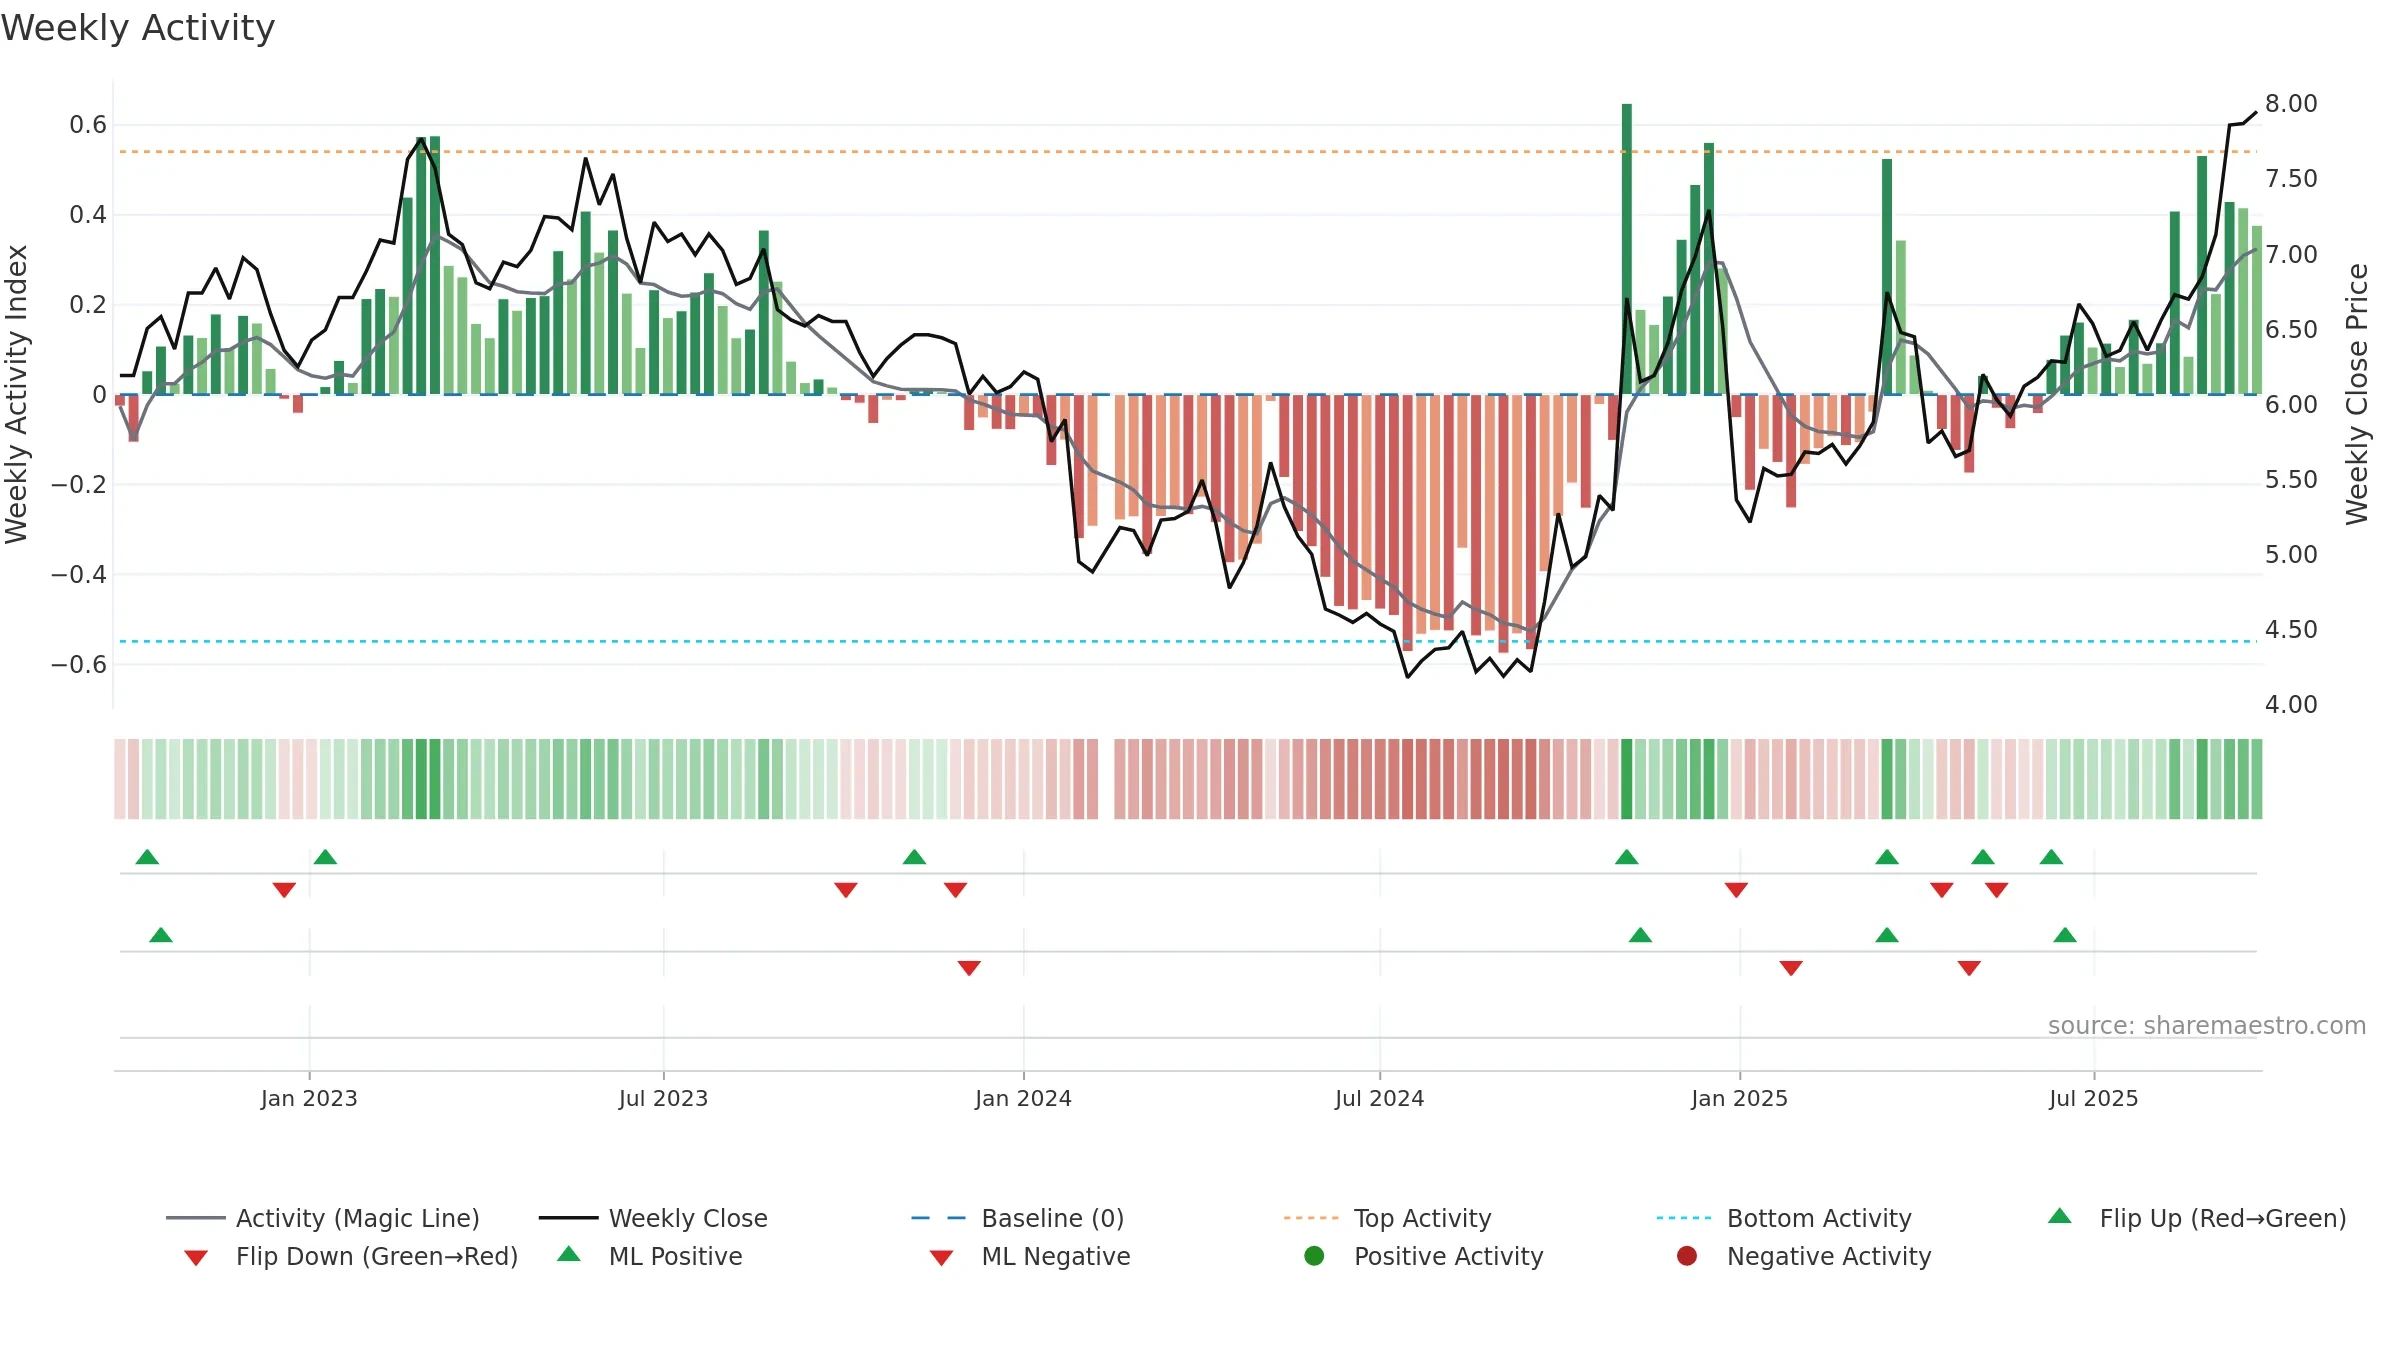Viewport: 2400px width, 1350px height.
Task: Click the 4.00 price axis tick
Action: 2291,705
